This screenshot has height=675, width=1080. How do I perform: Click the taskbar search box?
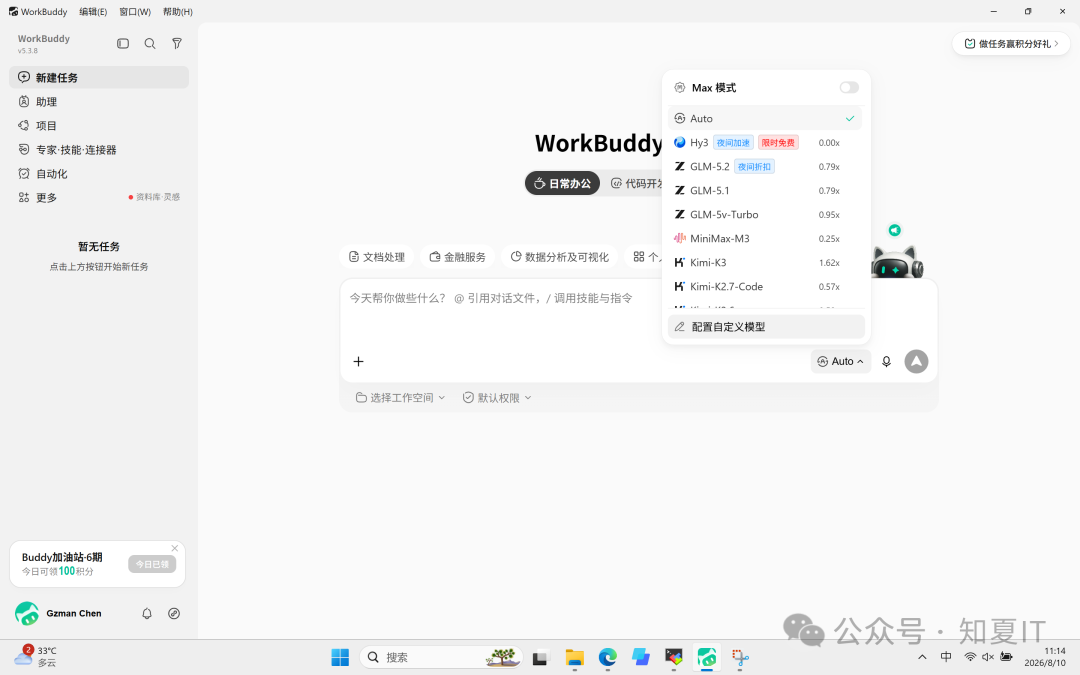(x=441, y=657)
